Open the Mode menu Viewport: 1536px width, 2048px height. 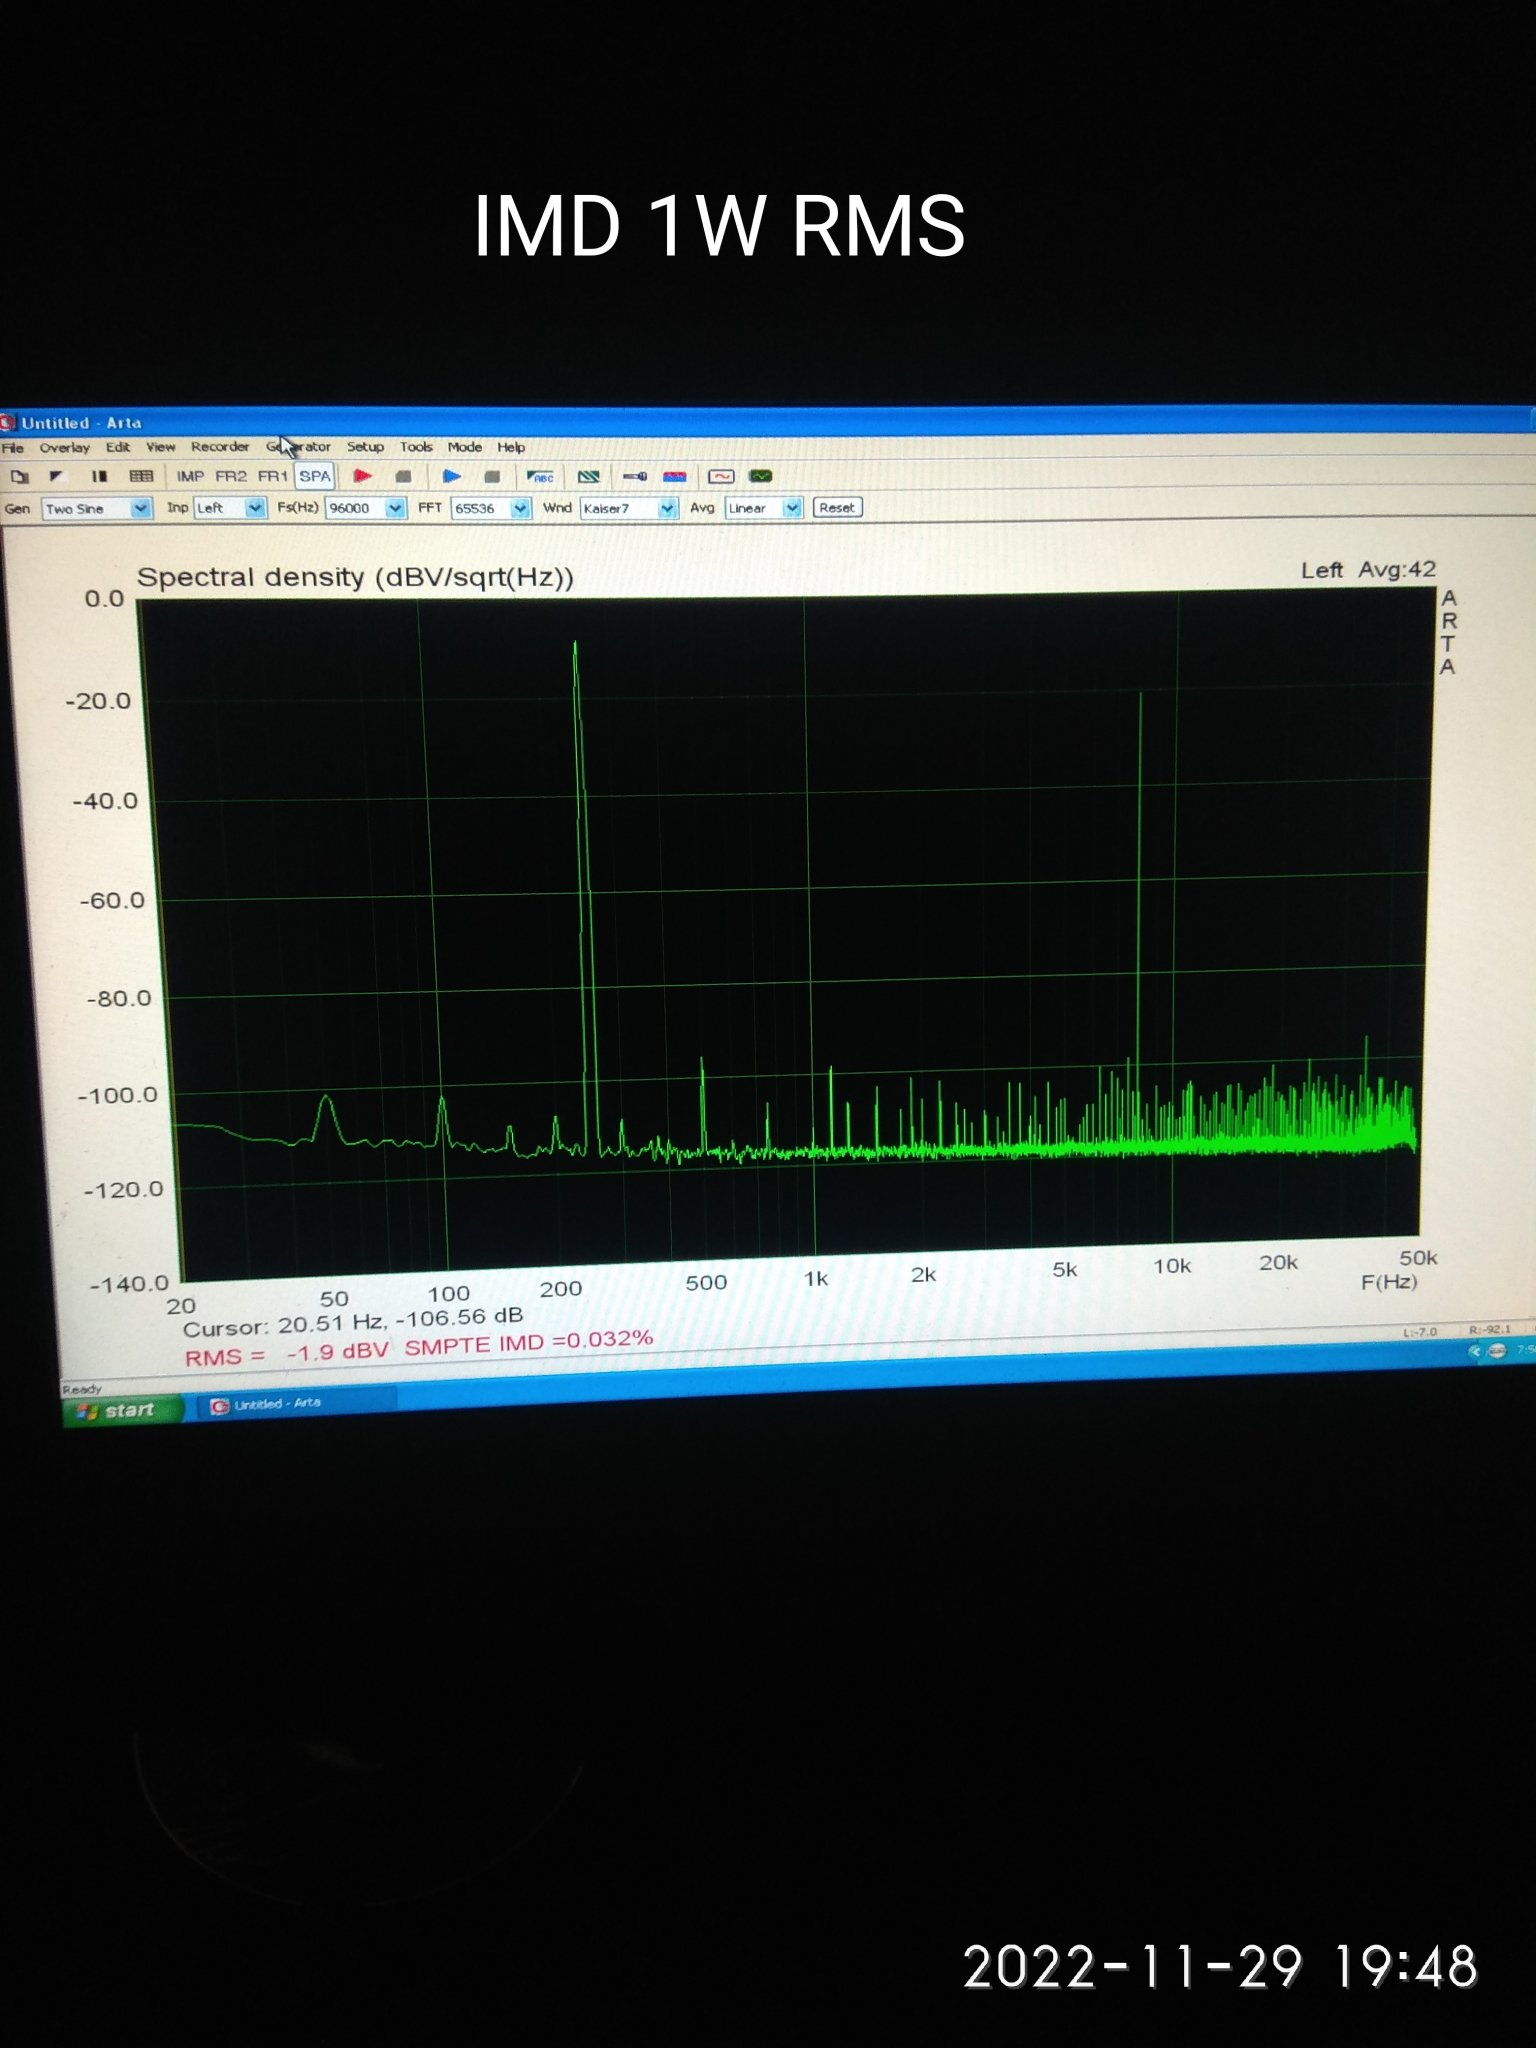click(464, 447)
